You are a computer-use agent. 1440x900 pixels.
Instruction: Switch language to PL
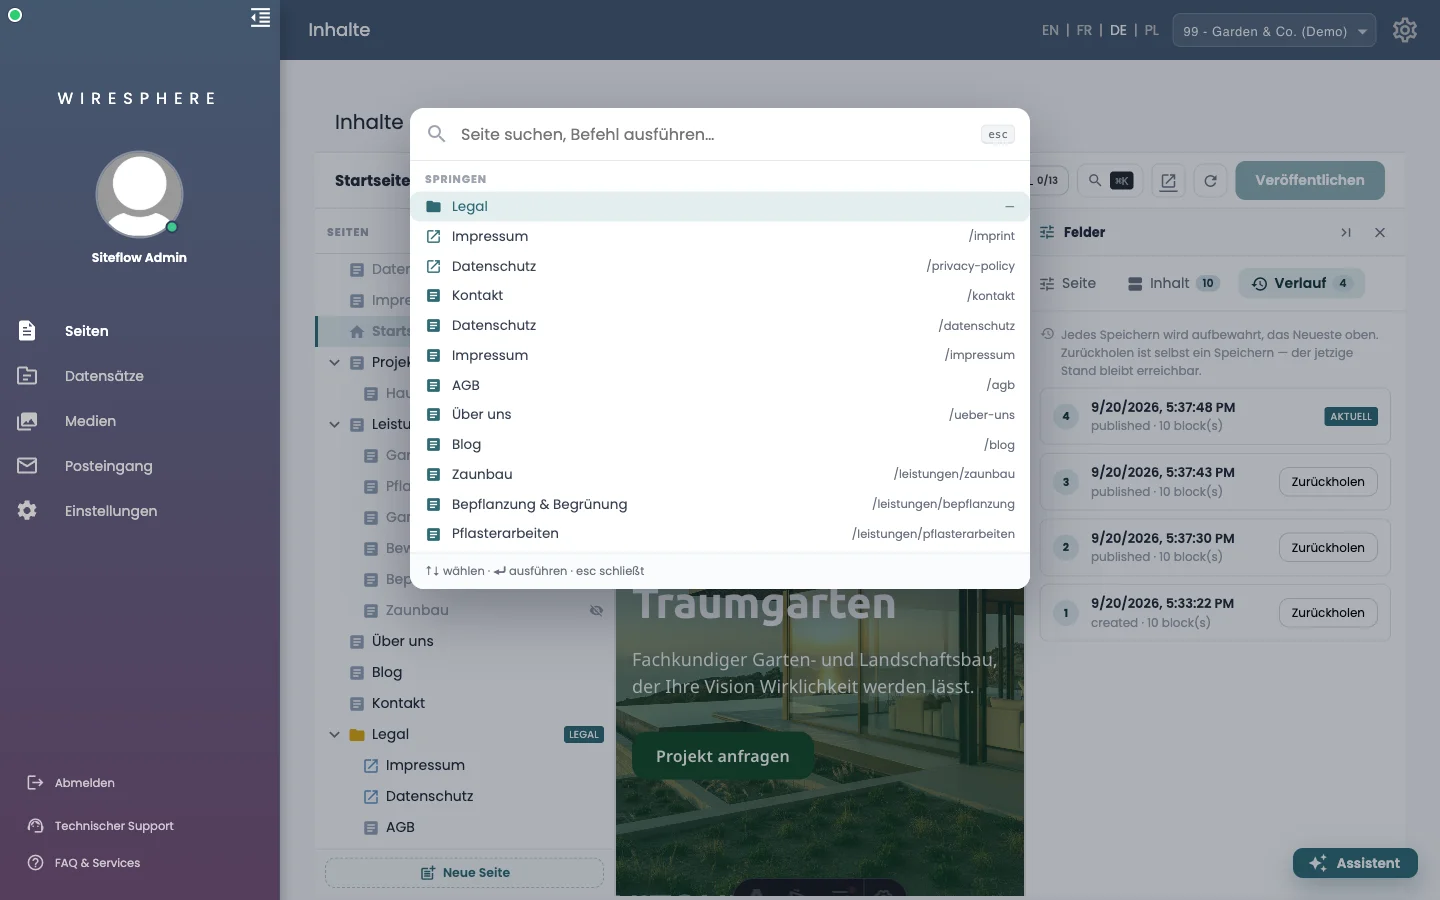tap(1152, 30)
